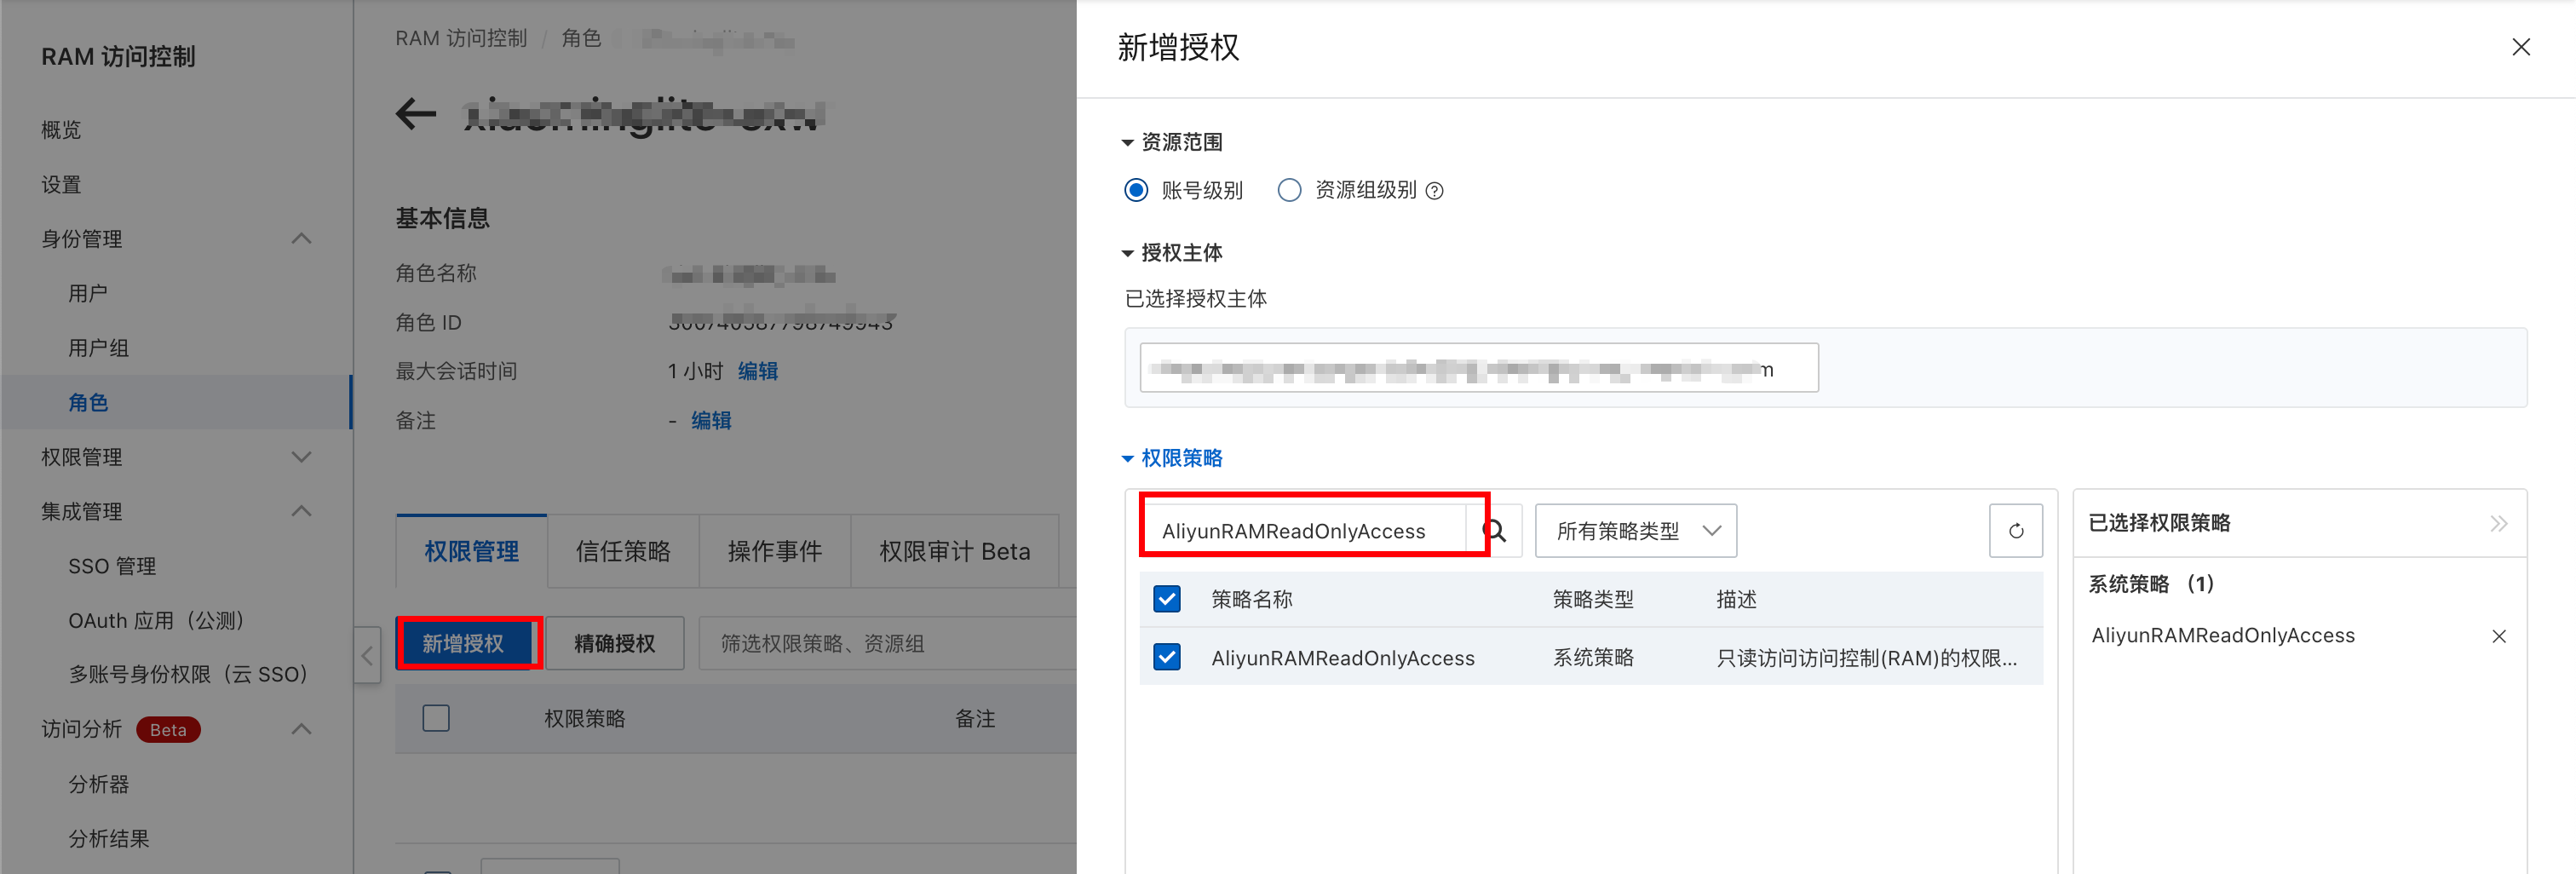The height and width of the screenshot is (874, 2576).
Task: Collapse the 身份管理 sidebar group
Action: point(301,239)
